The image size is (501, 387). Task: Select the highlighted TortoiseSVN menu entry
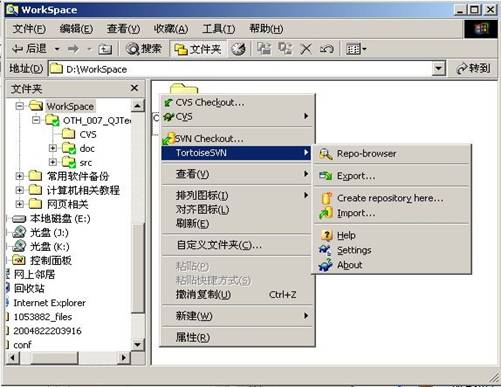[x=236, y=153]
